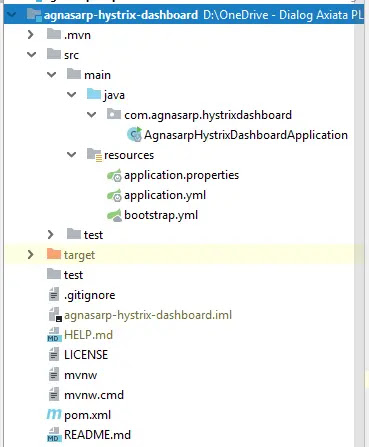Select the agnasarp-hystrix-dashboard.iml file name

(x=148, y=315)
